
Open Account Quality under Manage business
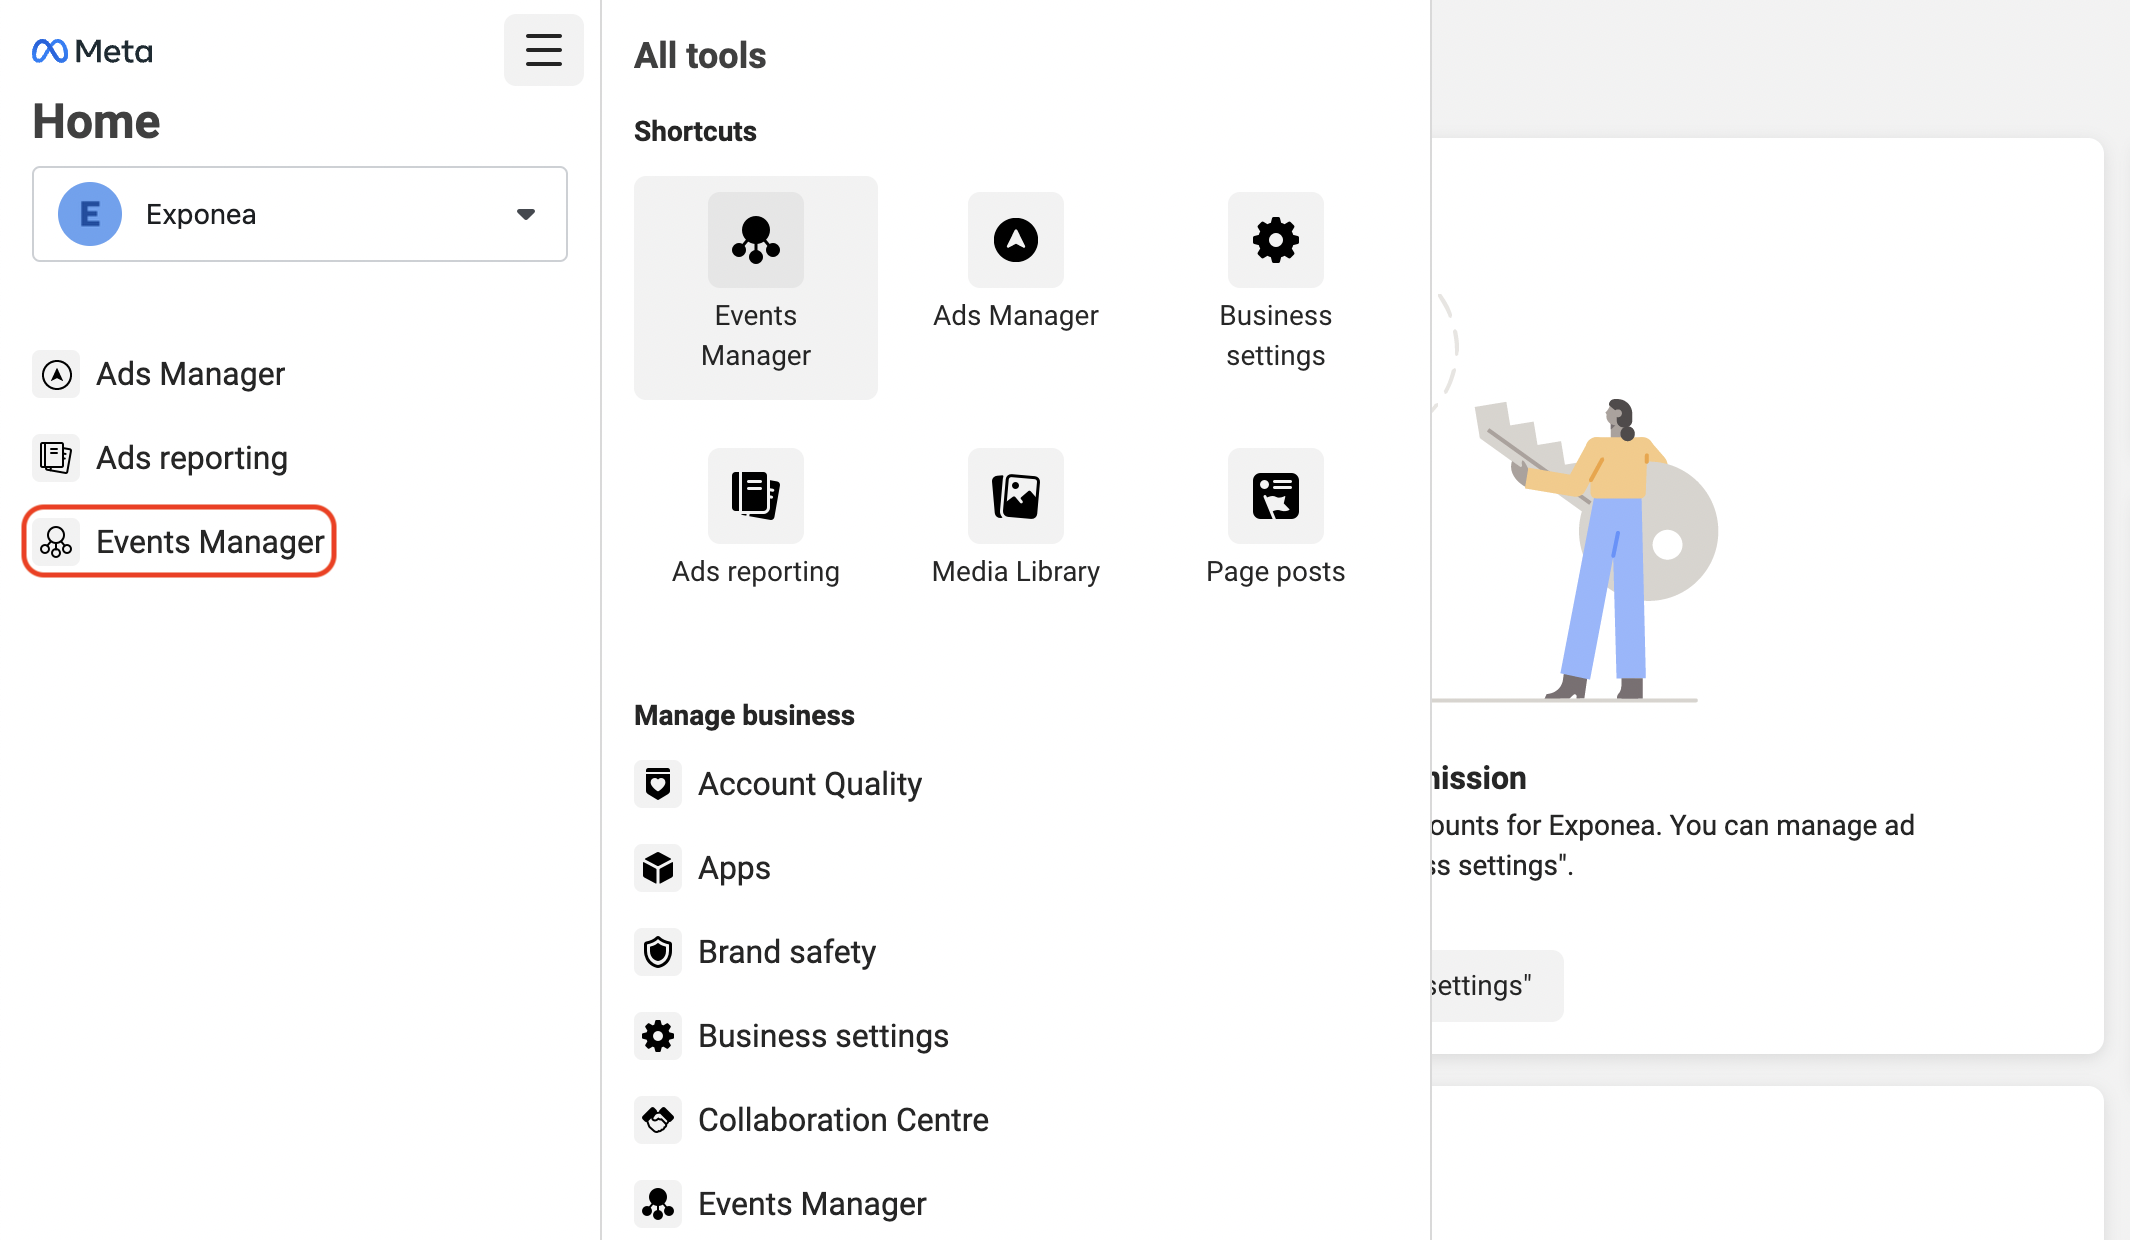pos(809,784)
